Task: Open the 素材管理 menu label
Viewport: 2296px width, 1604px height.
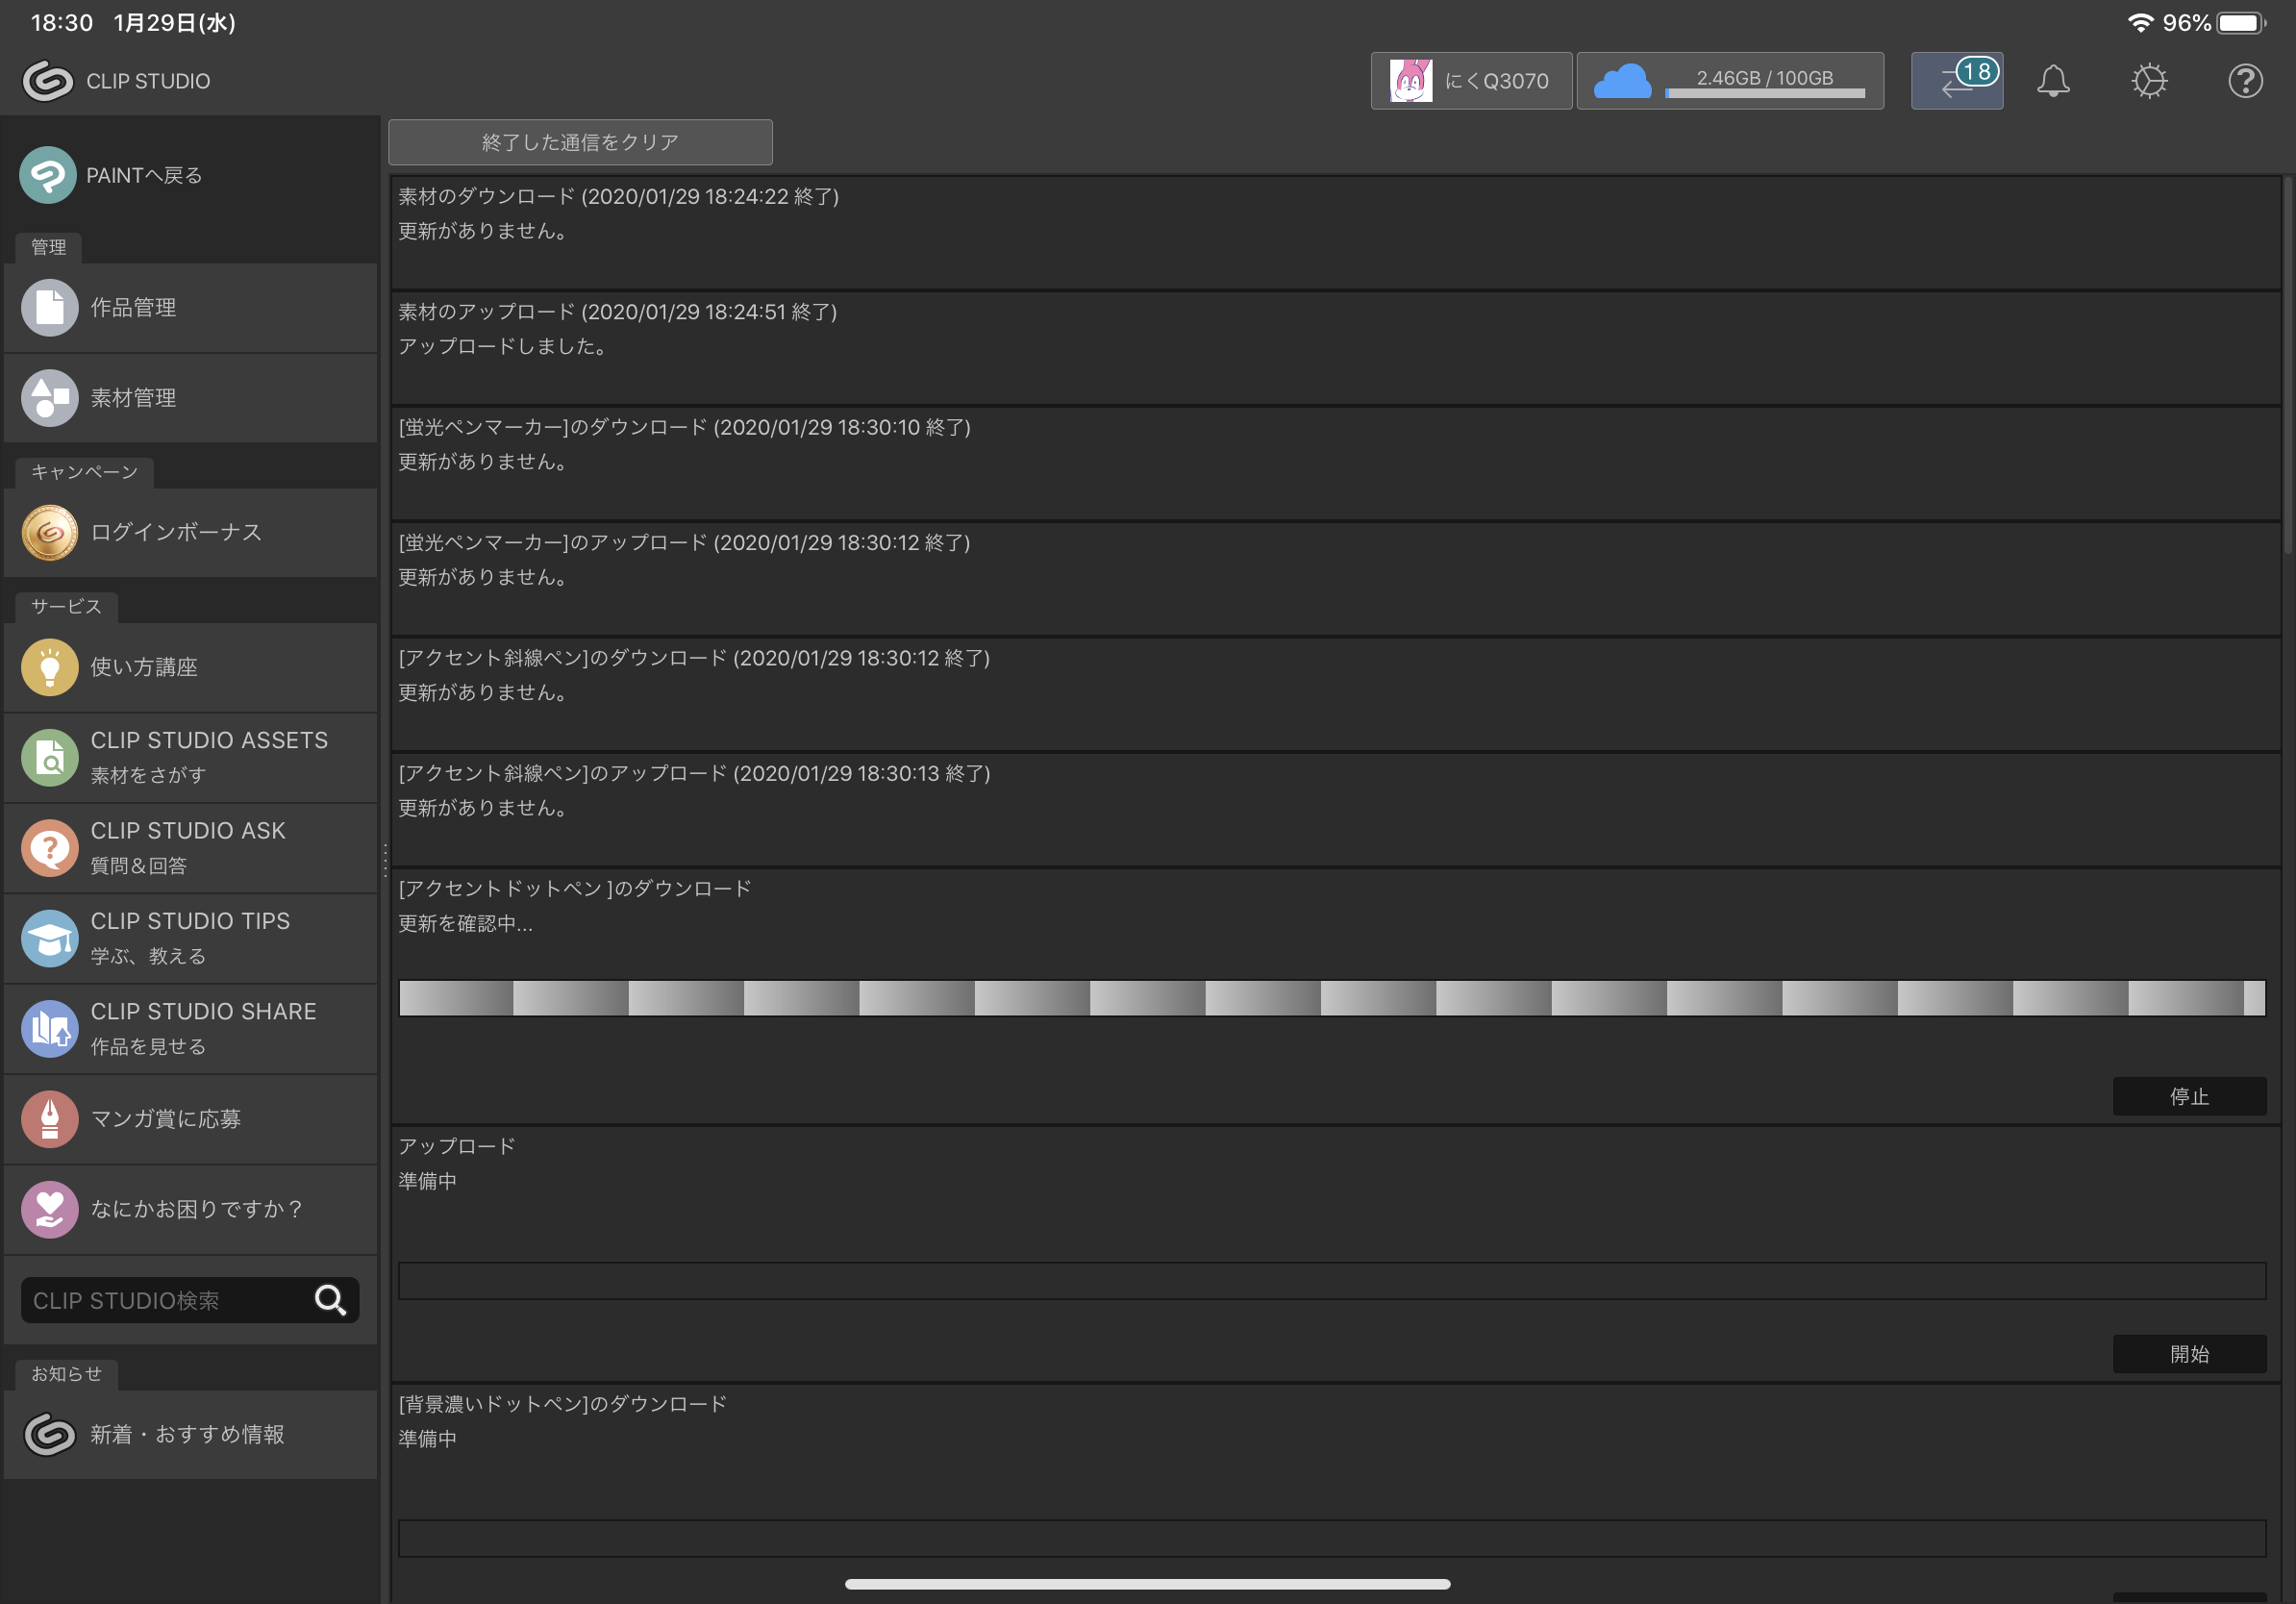Action: [133, 398]
